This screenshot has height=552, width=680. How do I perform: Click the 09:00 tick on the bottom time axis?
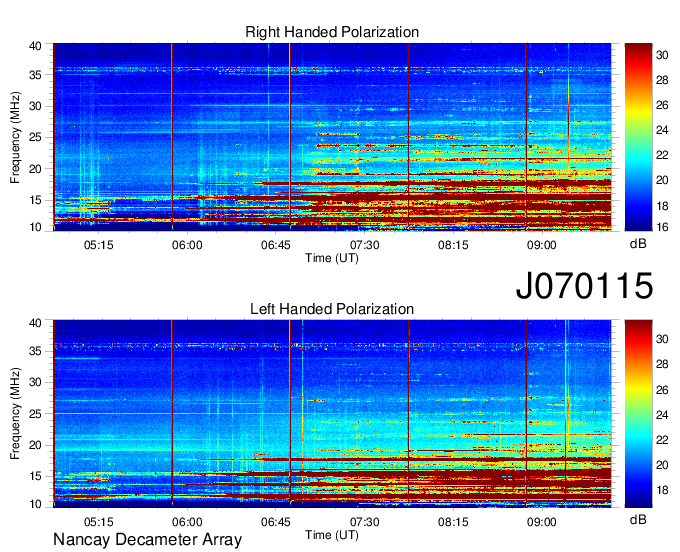[542, 522]
